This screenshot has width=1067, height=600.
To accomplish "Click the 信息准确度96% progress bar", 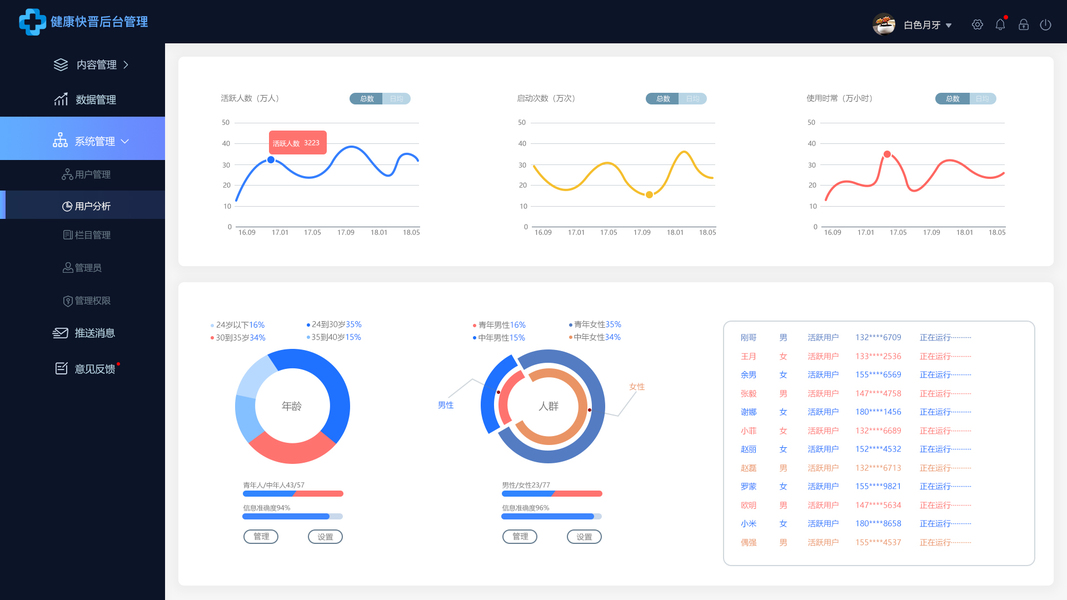I will [552, 516].
